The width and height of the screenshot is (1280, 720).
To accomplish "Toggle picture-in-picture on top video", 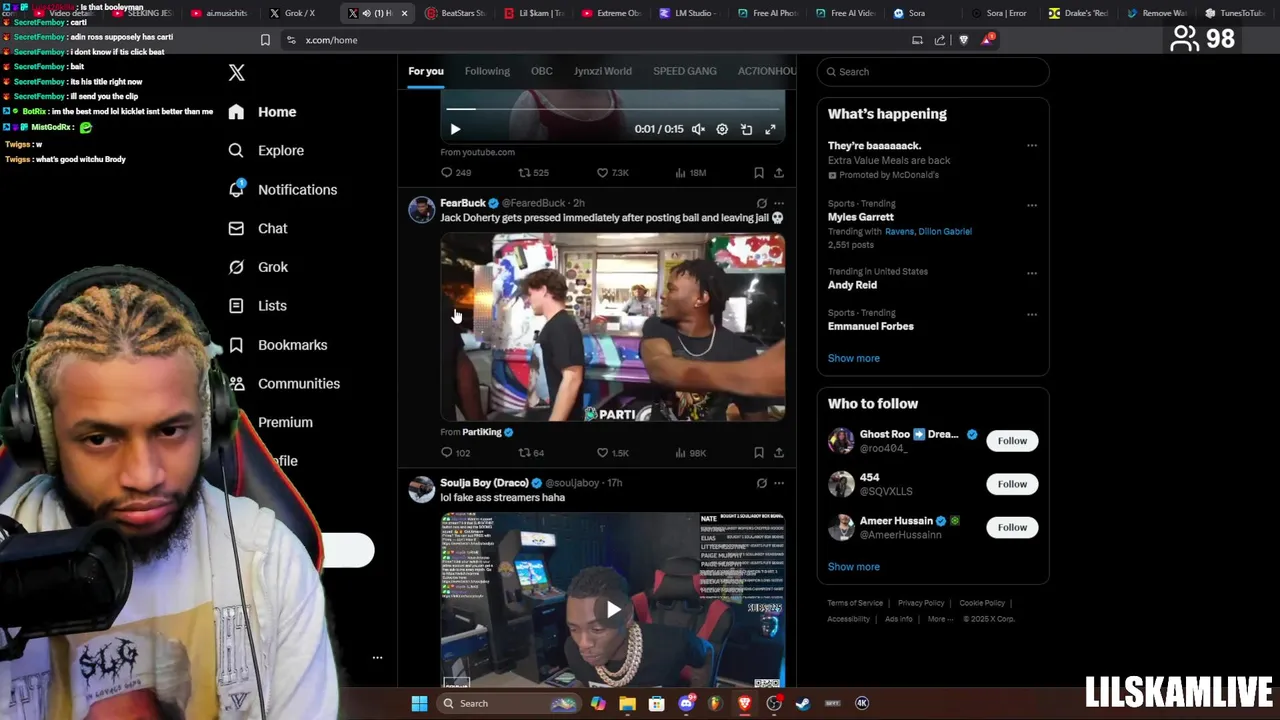I will [746, 129].
